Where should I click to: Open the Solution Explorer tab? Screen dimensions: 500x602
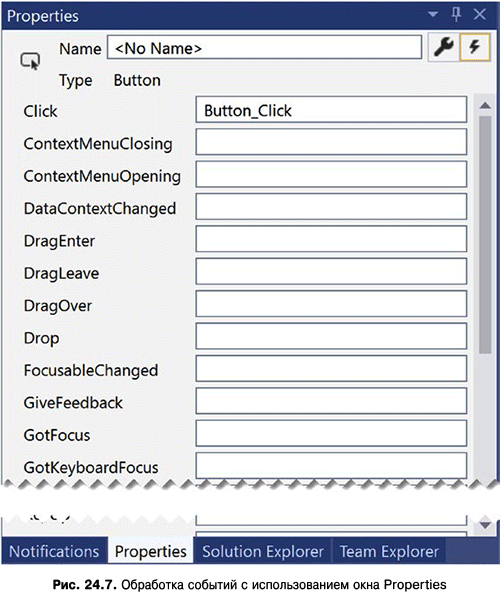[263, 551]
